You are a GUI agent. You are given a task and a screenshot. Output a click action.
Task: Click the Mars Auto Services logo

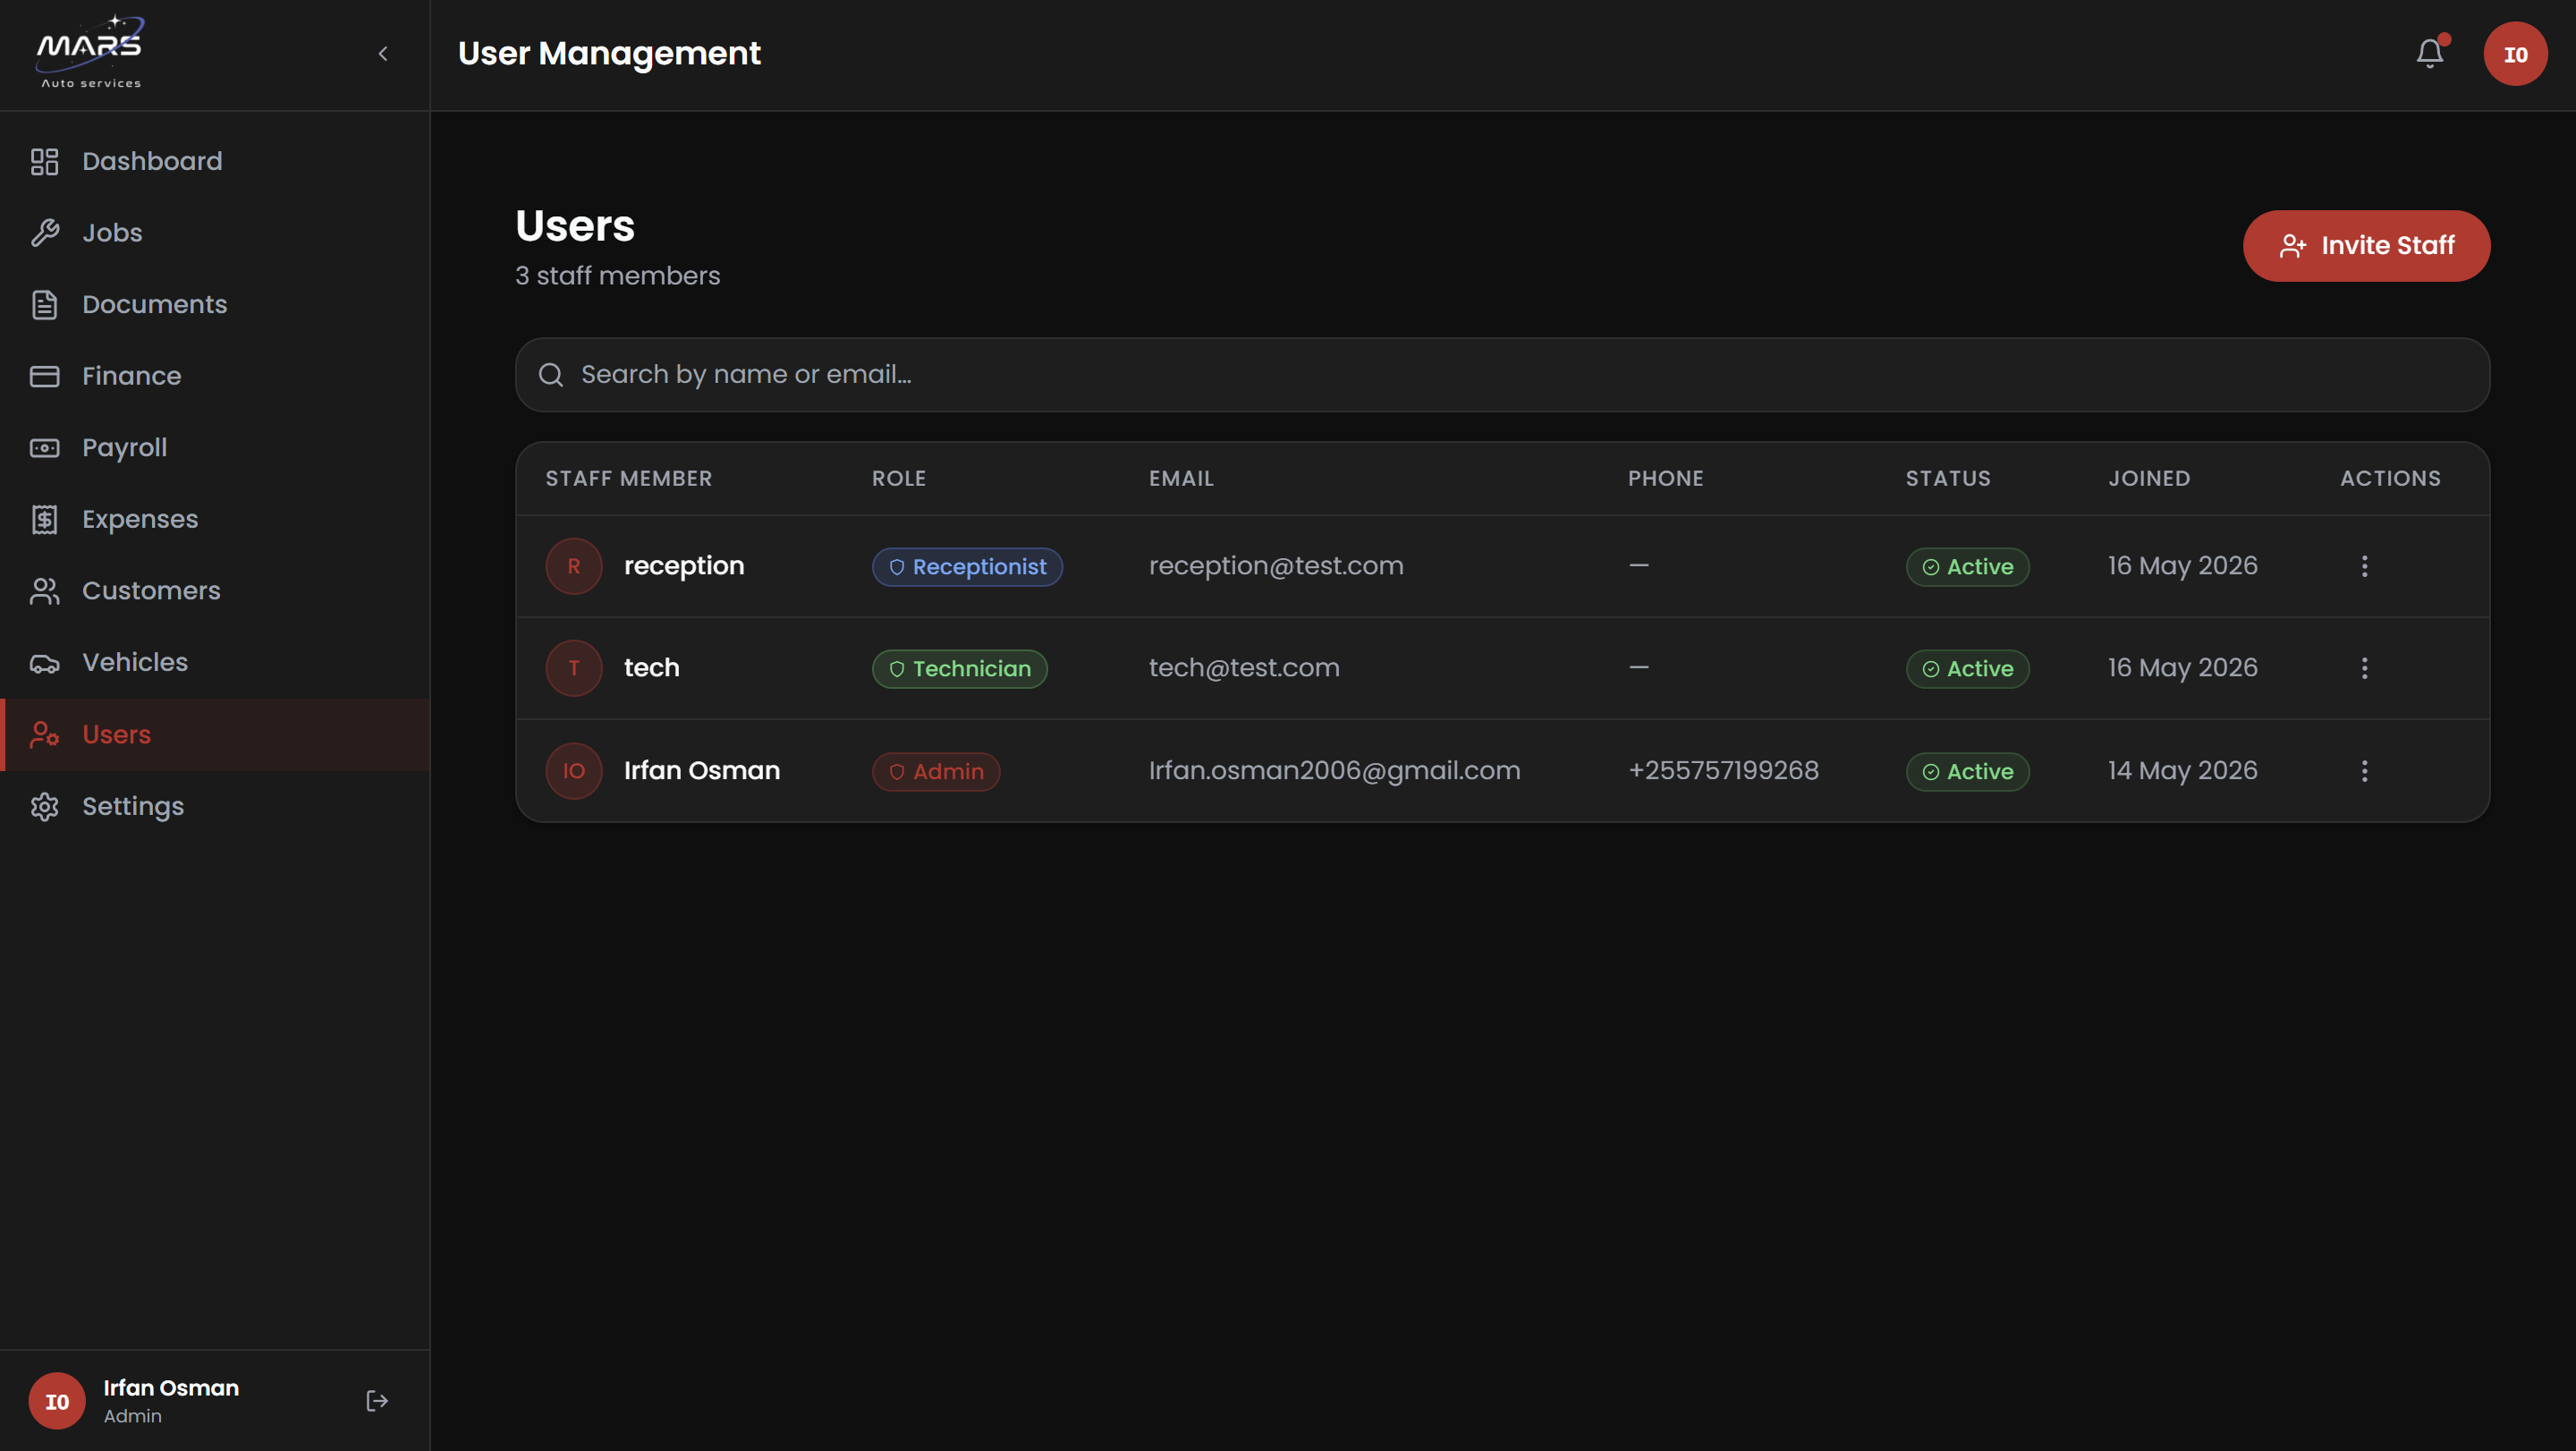click(x=90, y=52)
